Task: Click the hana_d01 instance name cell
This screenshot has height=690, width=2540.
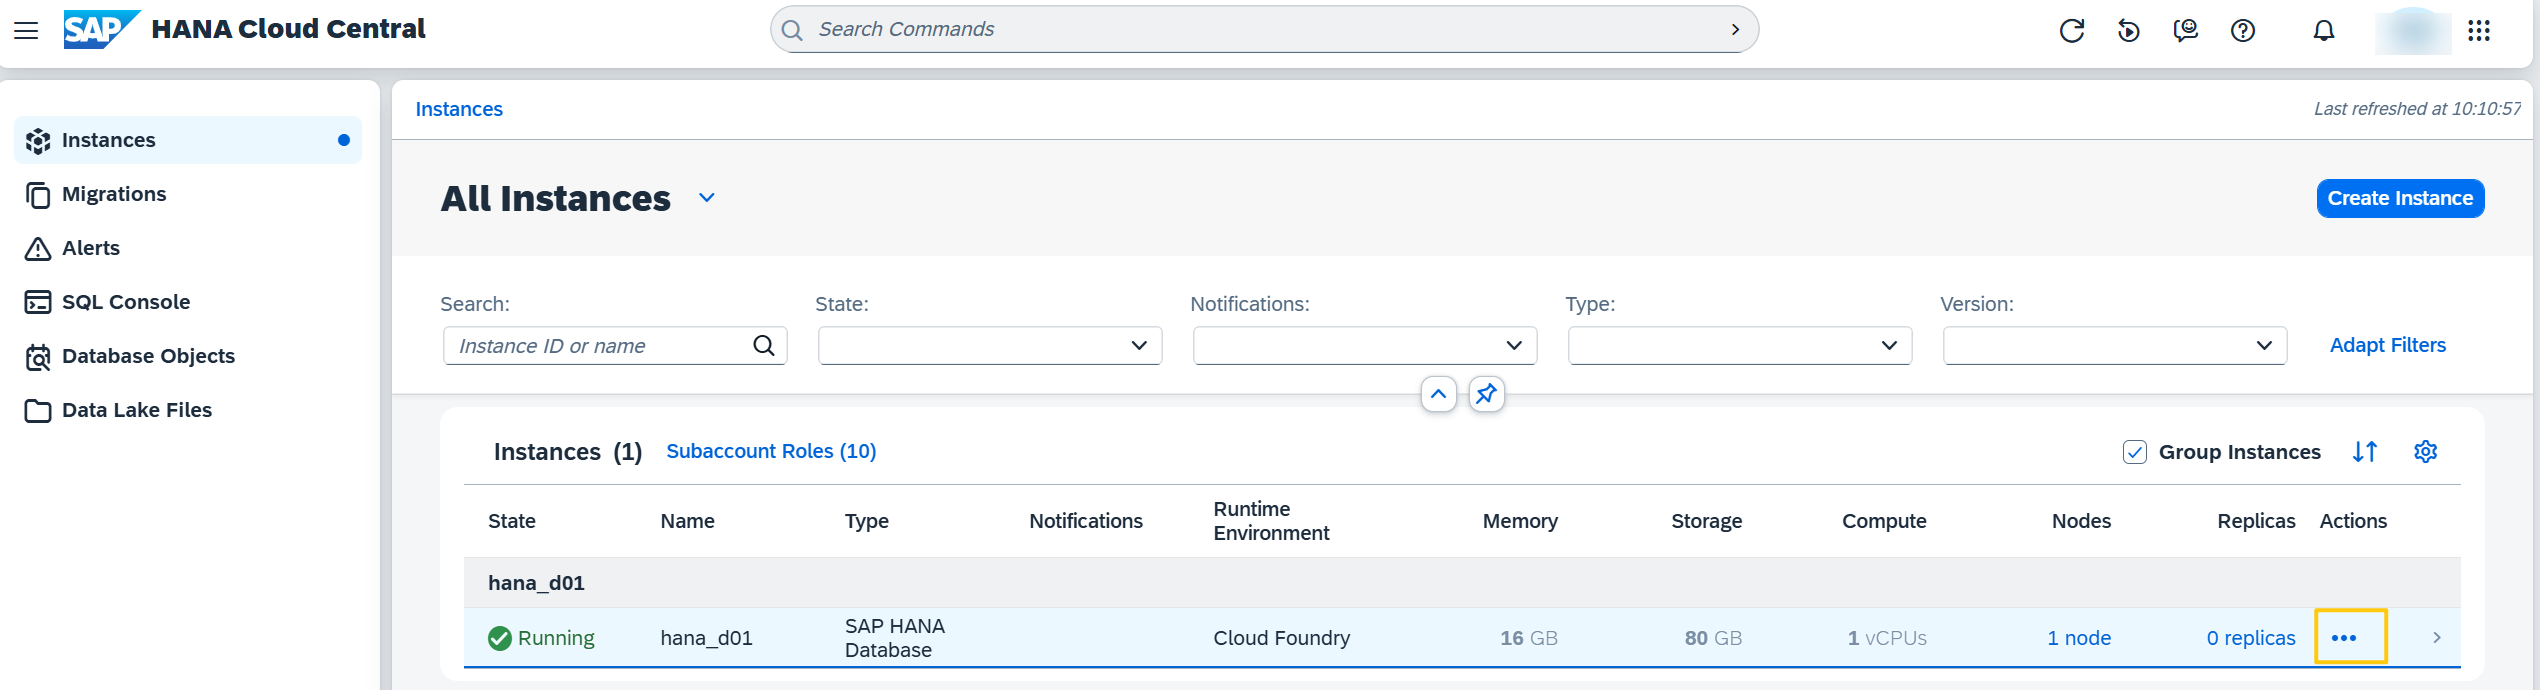Action: point(706,638)
